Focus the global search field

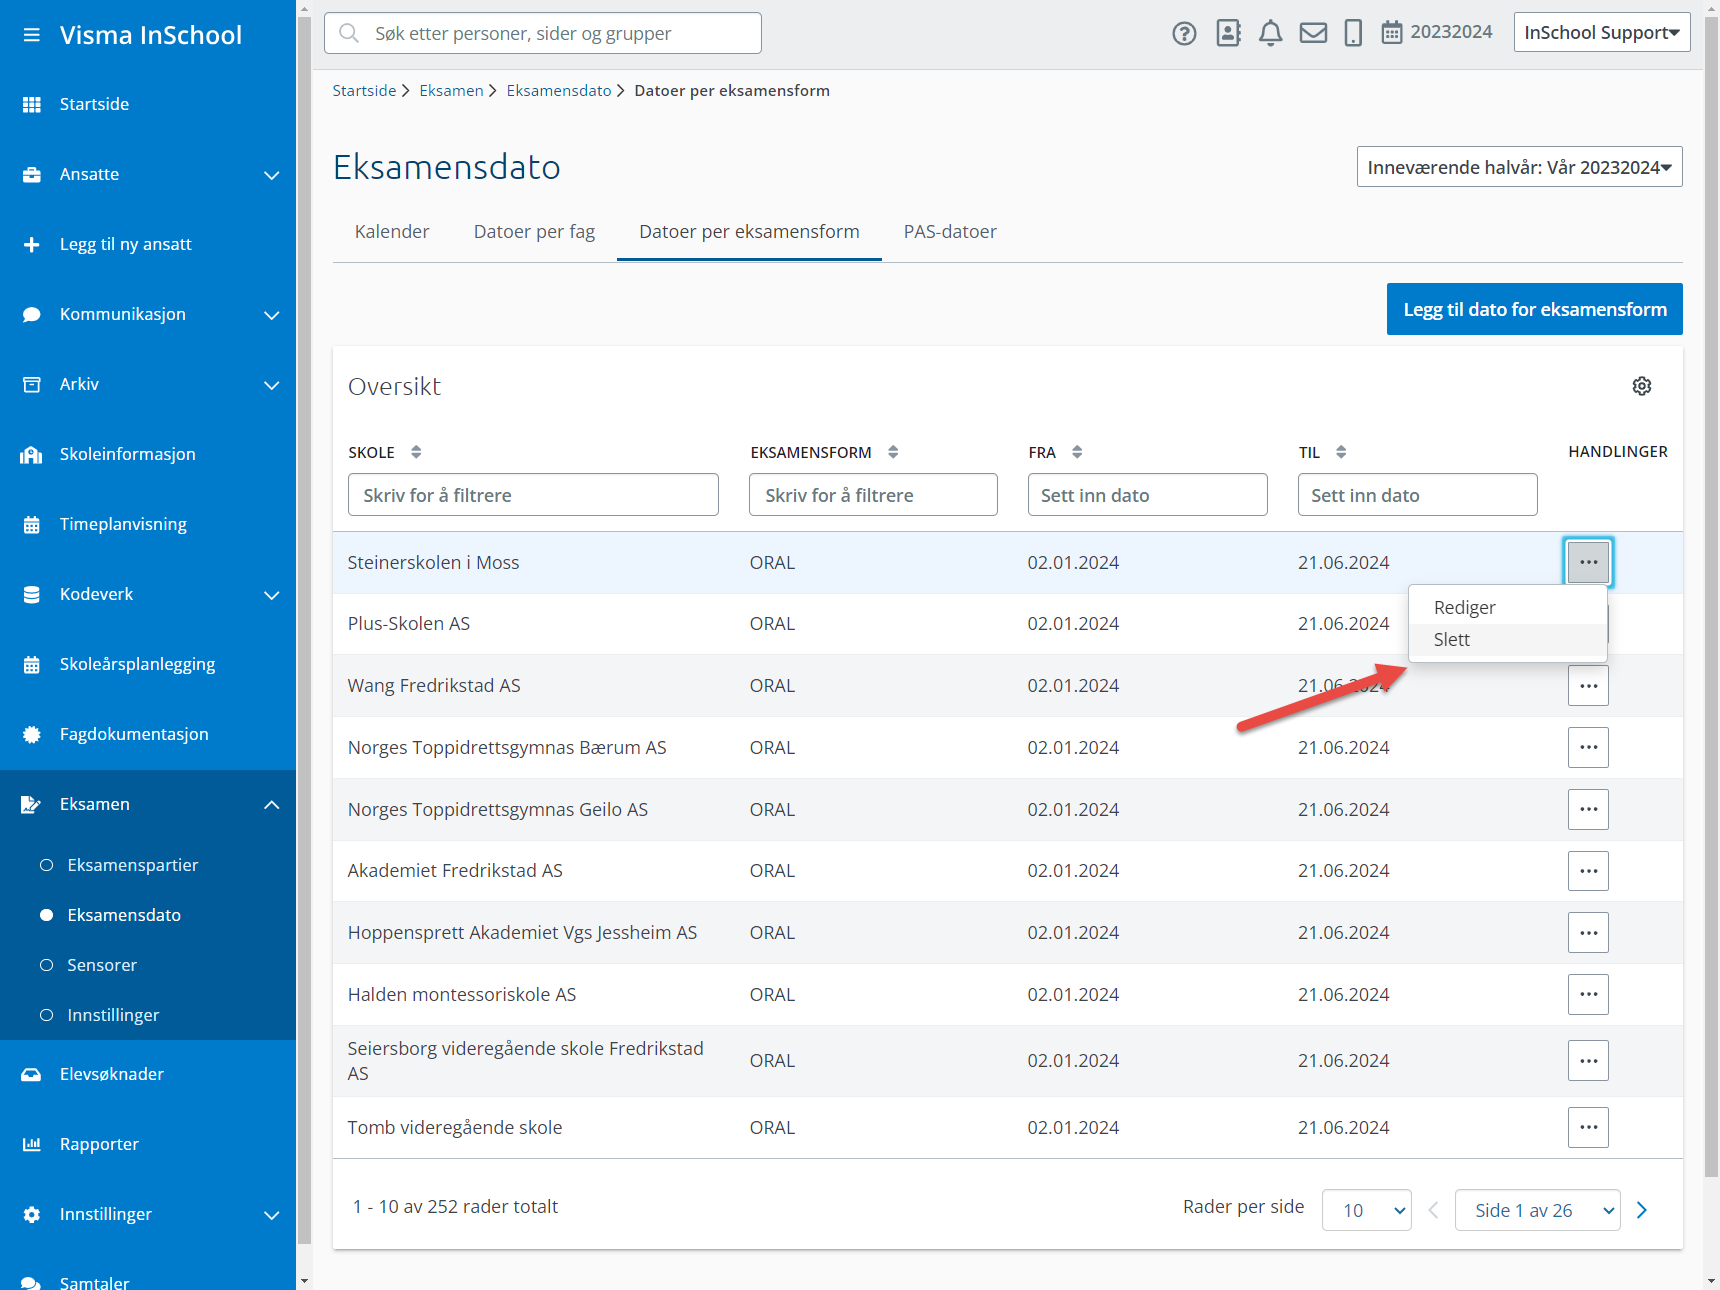[543, 33]
